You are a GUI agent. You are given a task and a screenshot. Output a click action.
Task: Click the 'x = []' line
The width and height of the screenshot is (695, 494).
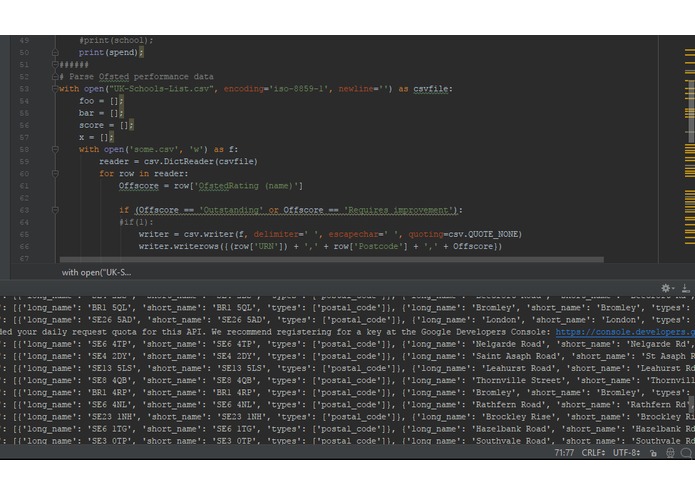96,137
